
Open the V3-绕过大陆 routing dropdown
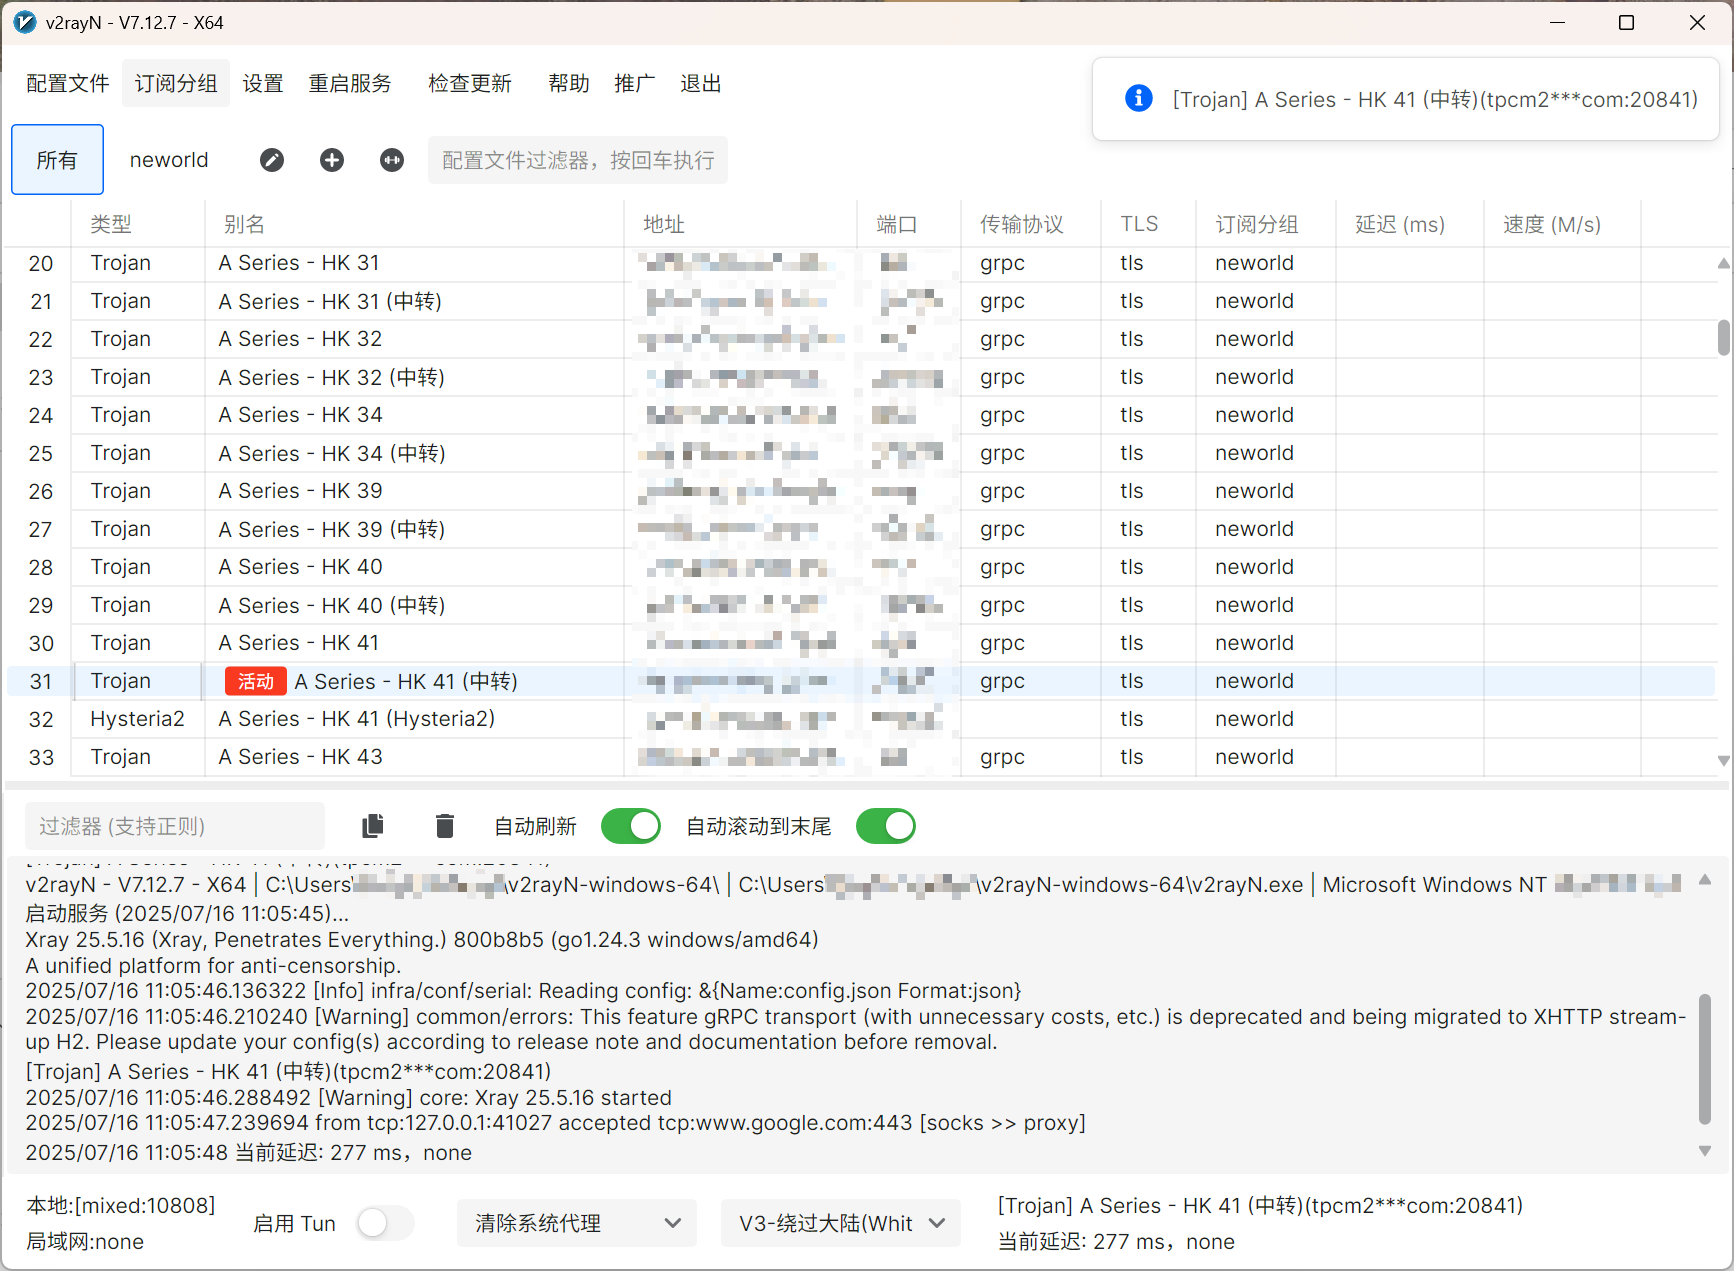(x=841, y=1223)
